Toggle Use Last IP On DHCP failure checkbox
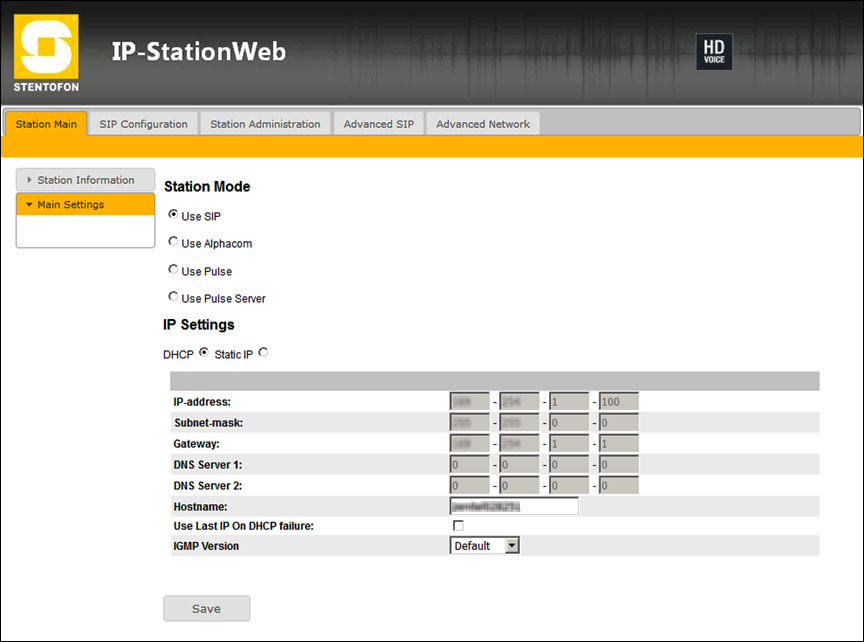This screenshot has width=864, height=642. pyautogui.click(x=459, y=526)
